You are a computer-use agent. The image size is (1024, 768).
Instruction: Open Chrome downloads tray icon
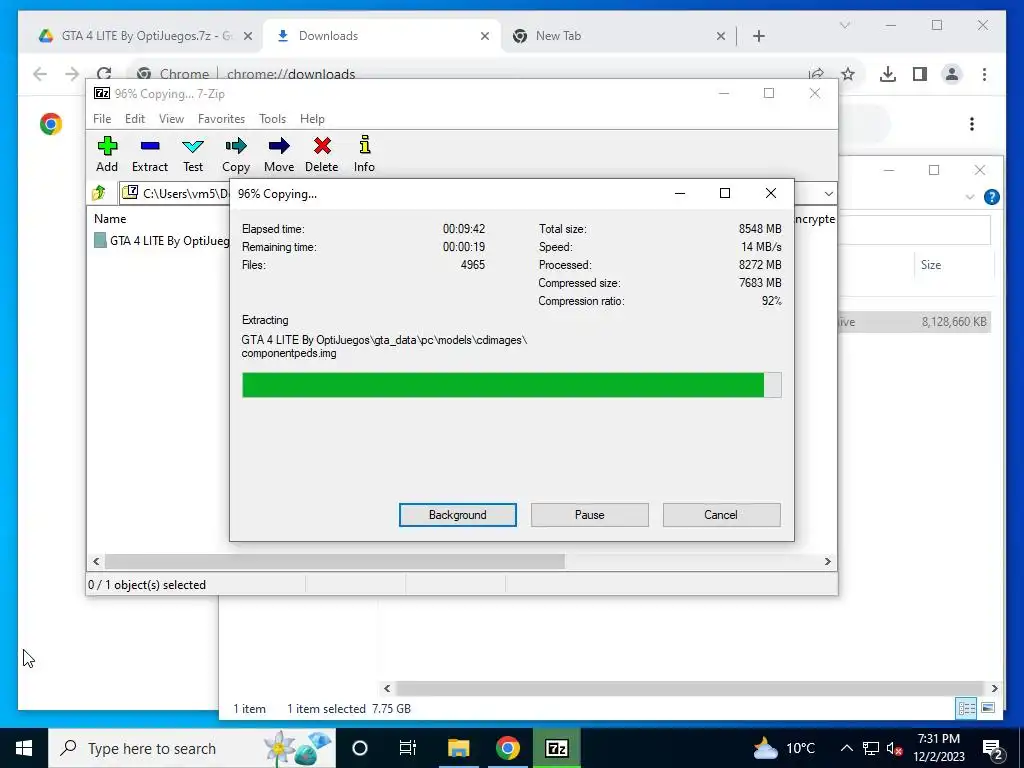888,74
